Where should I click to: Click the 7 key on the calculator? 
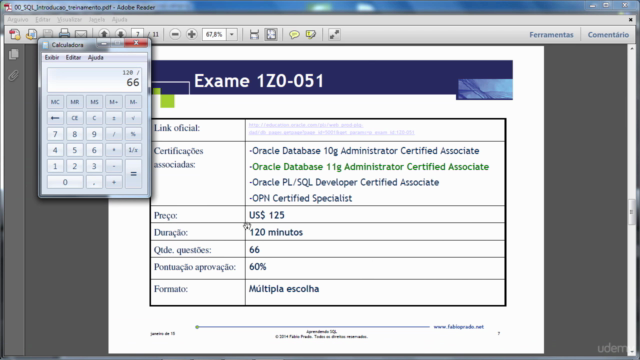click(x=55, y=134)
